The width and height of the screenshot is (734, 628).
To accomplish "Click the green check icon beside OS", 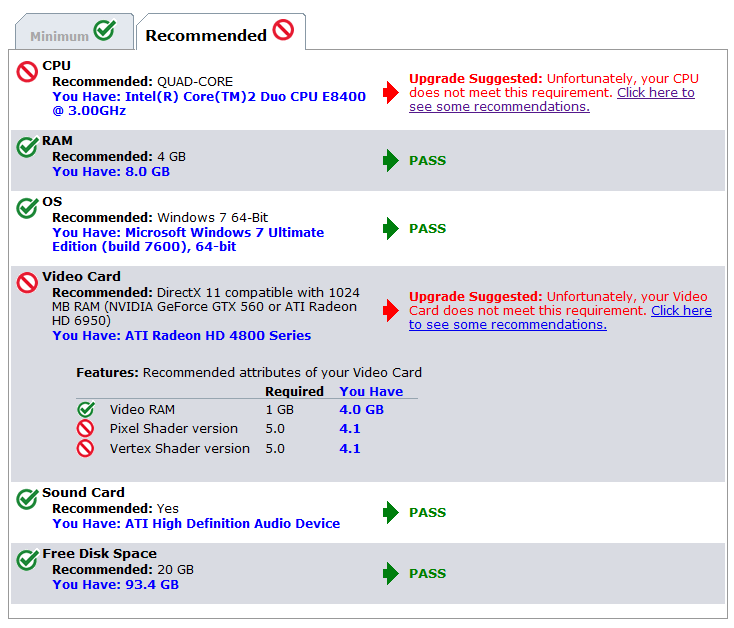I will coord(27,208).
